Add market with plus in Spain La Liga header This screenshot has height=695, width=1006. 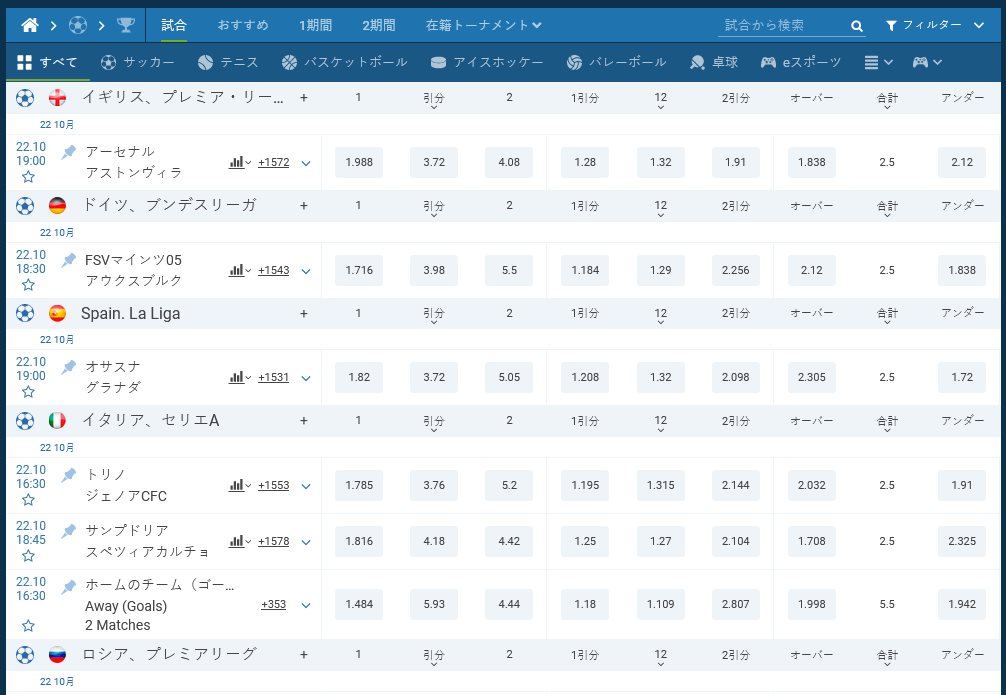(304, 313)
